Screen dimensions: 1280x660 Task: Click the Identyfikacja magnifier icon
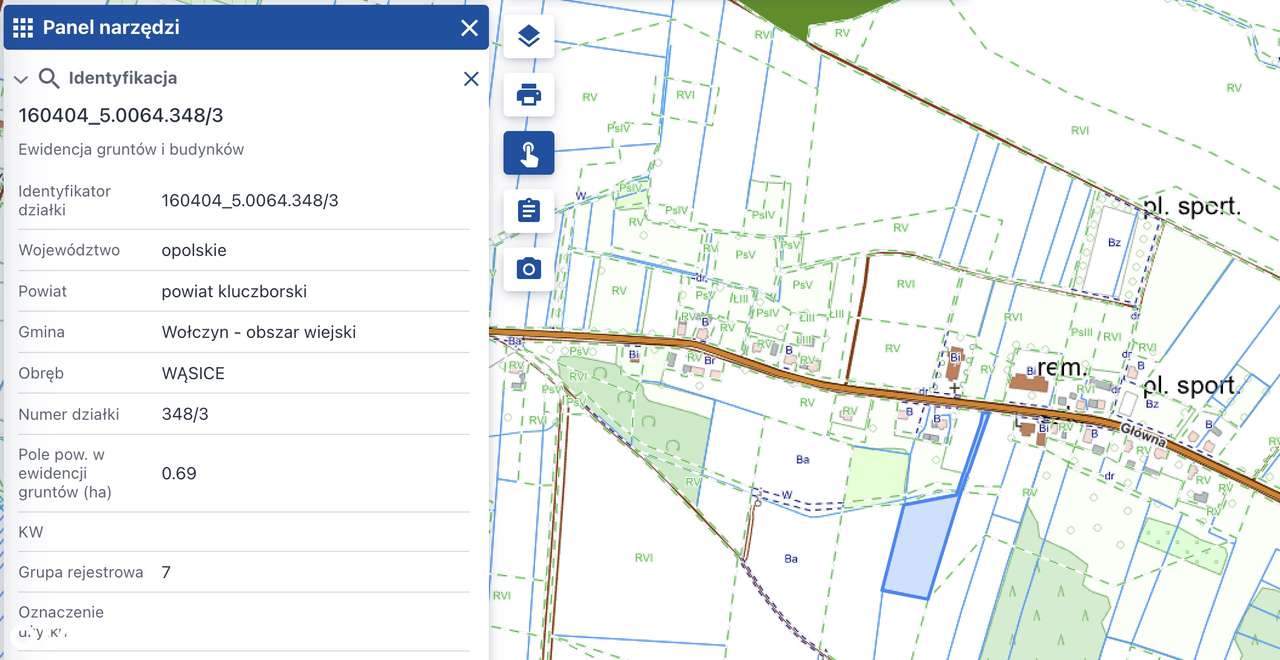pyautogui.click(x=49, y=78)
